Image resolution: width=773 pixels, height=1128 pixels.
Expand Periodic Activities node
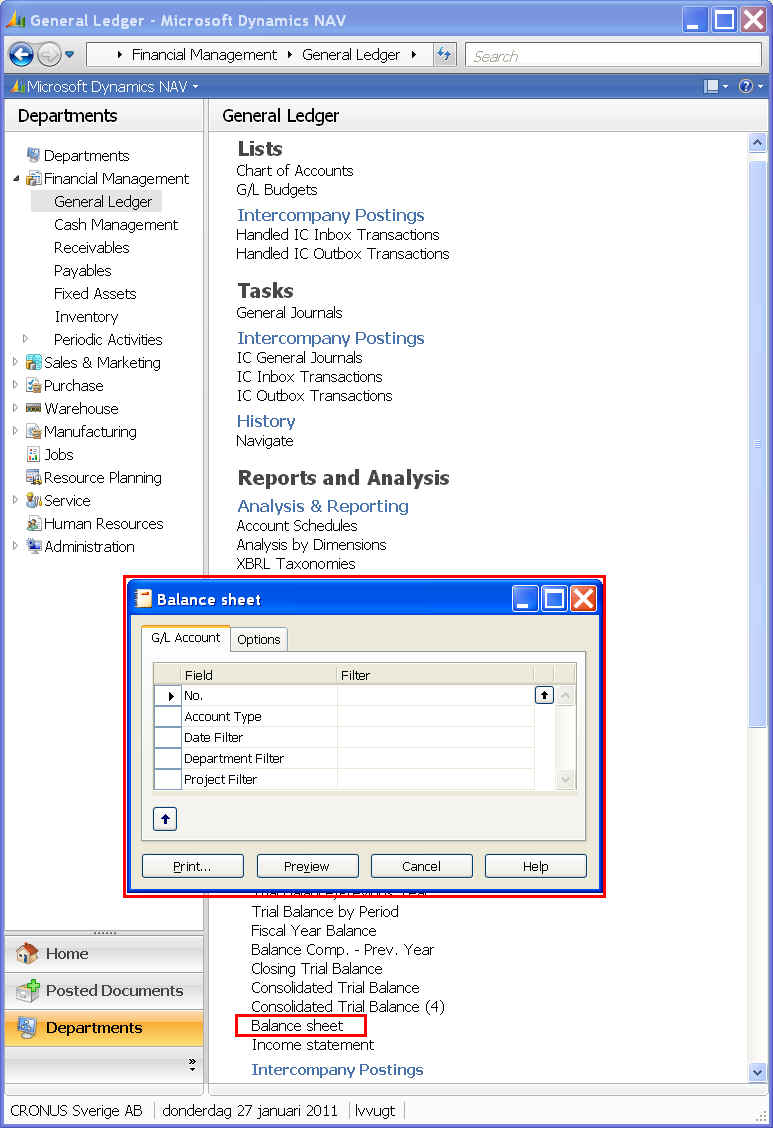tap(26, 339)
